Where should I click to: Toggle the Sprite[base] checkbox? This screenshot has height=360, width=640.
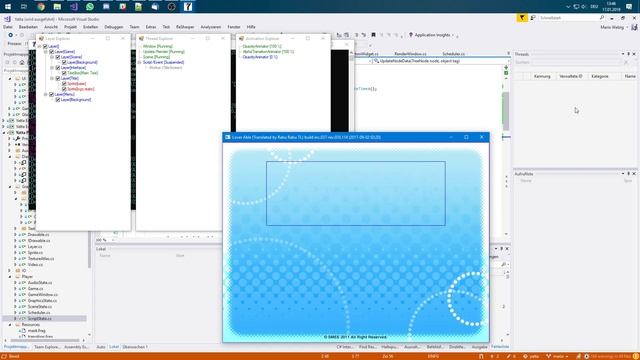pos(64,84)
